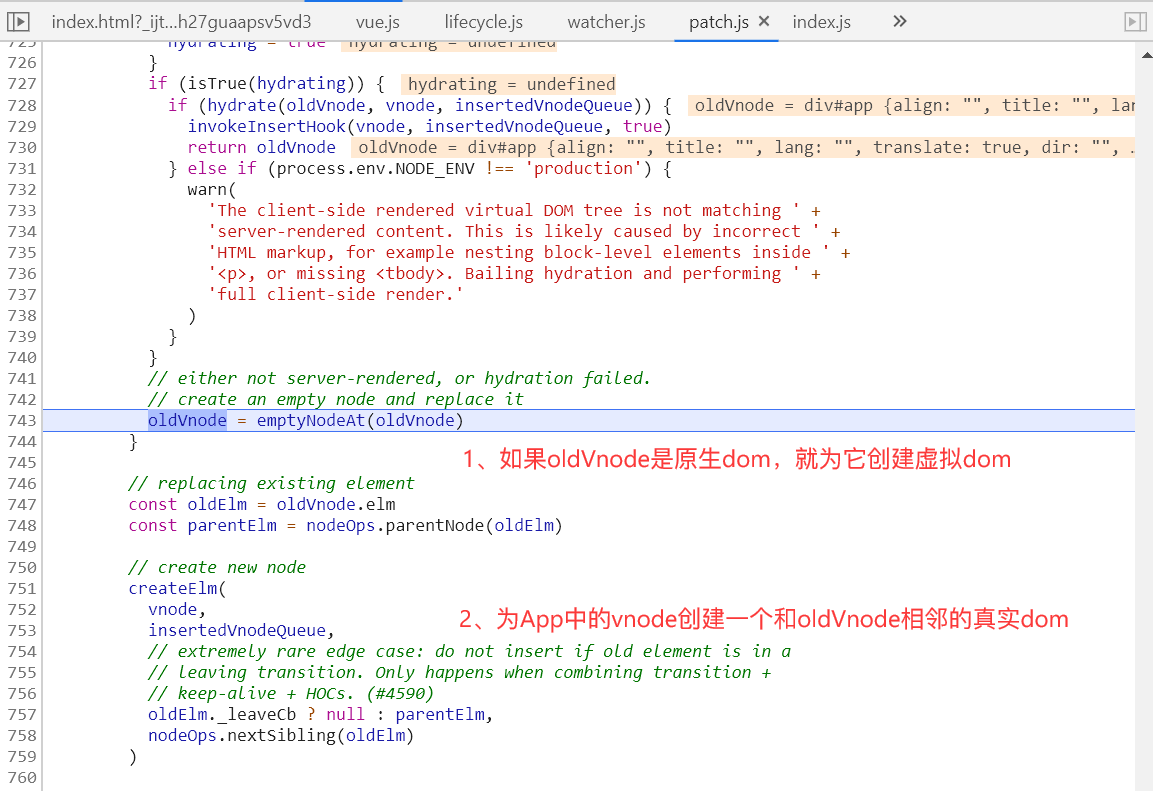
Task: Click highlighted oldVnode variable on line 743
Action: coord(188,420)
